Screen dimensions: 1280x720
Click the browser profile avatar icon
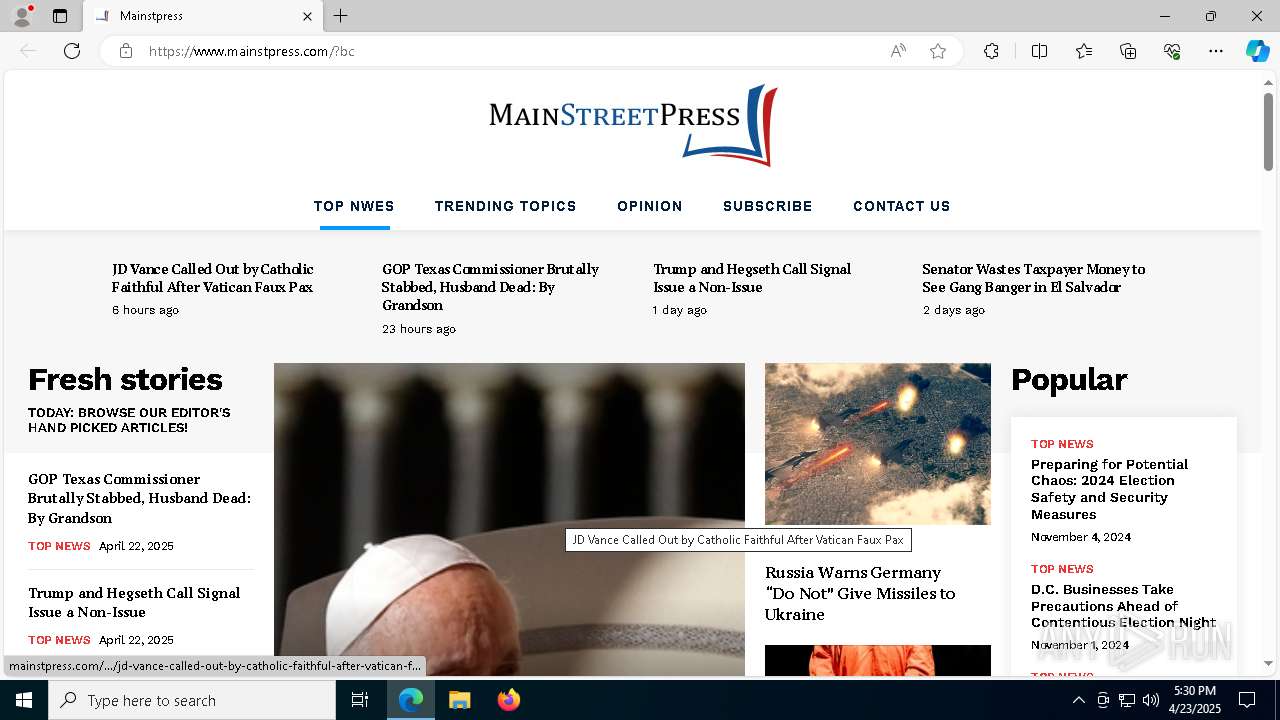coord(22,16)
